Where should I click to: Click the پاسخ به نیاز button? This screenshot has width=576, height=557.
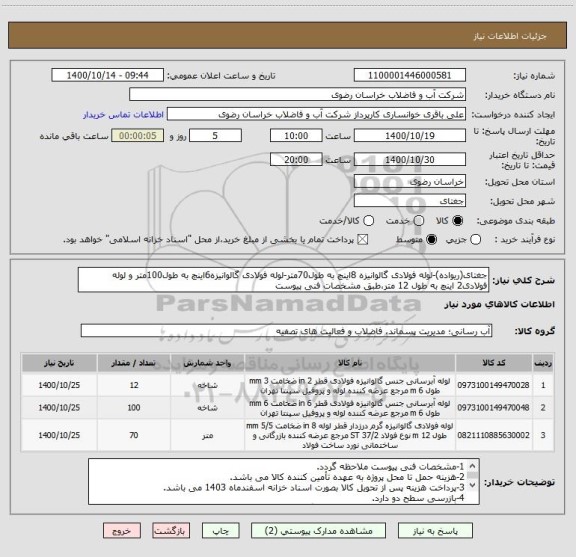[x=435, y=531]
